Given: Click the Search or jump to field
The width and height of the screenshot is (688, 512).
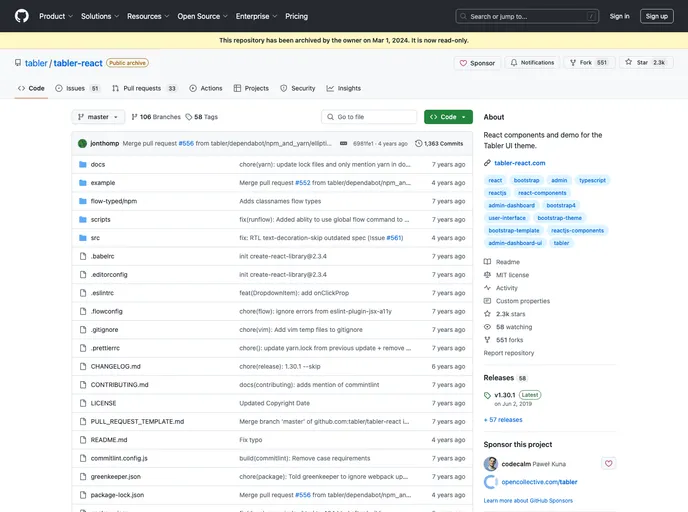Looking at the screenshot, I should (527, 16).
